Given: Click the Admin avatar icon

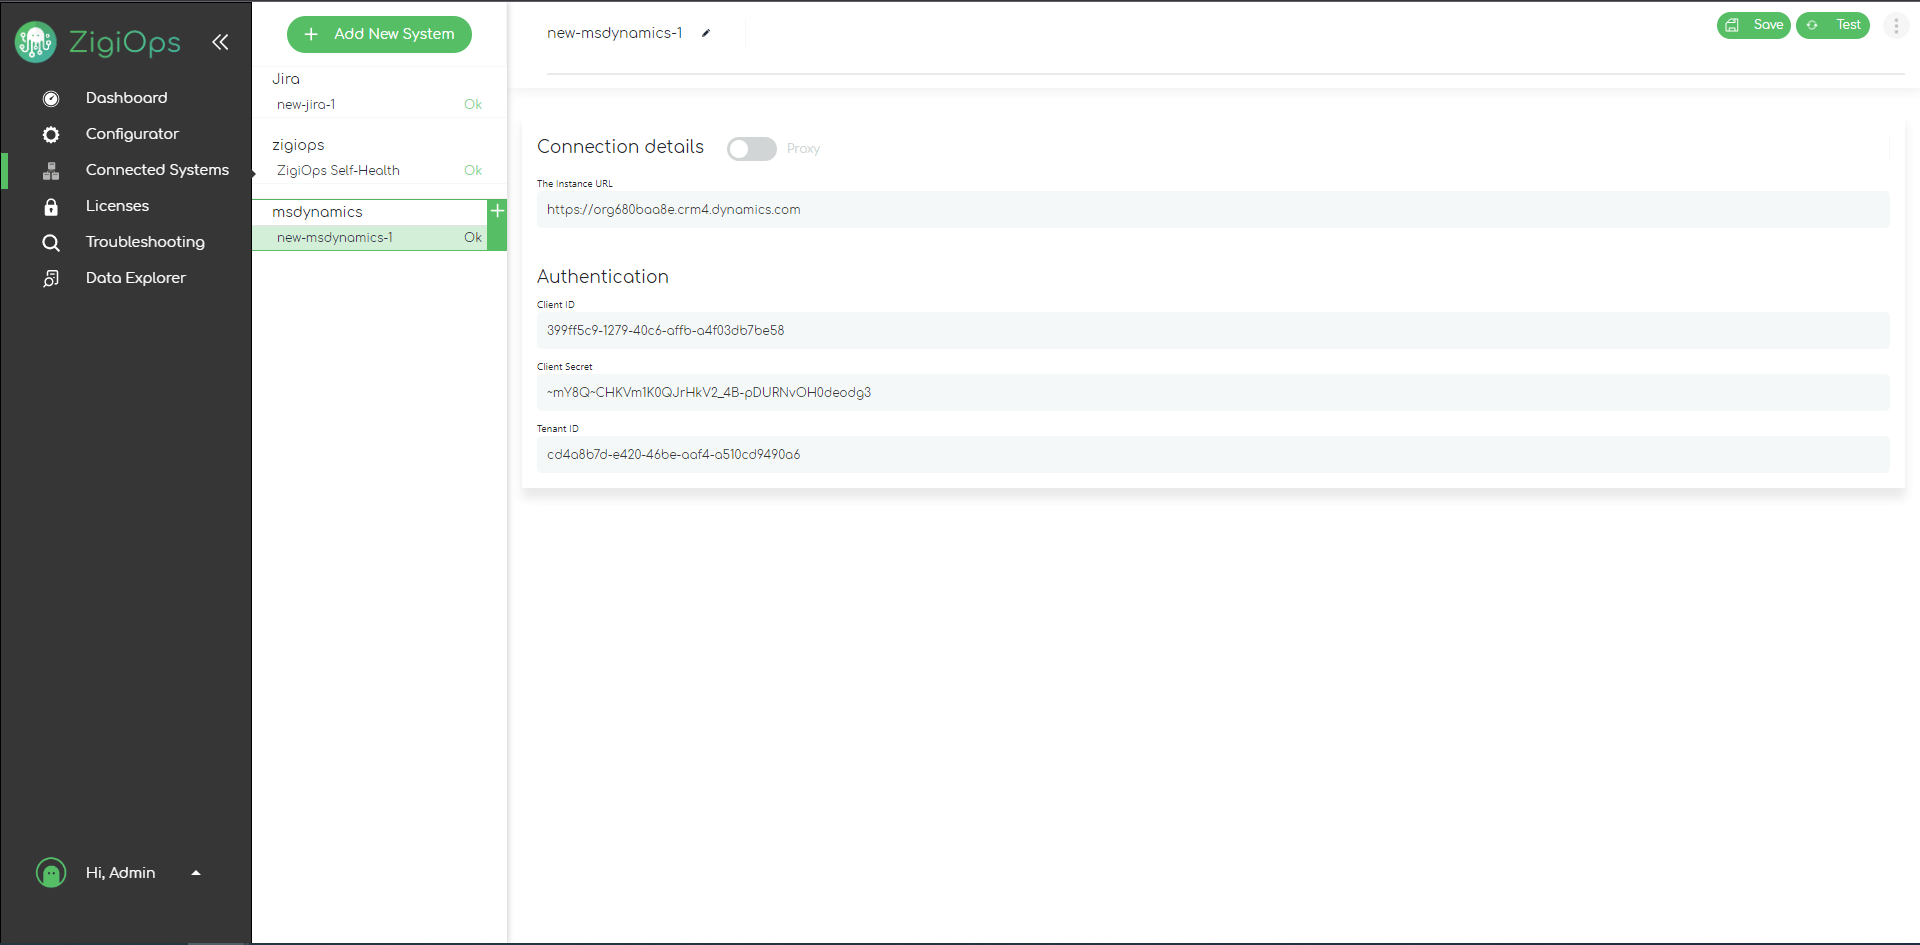Looking at the screenshot, I should 51,873.
